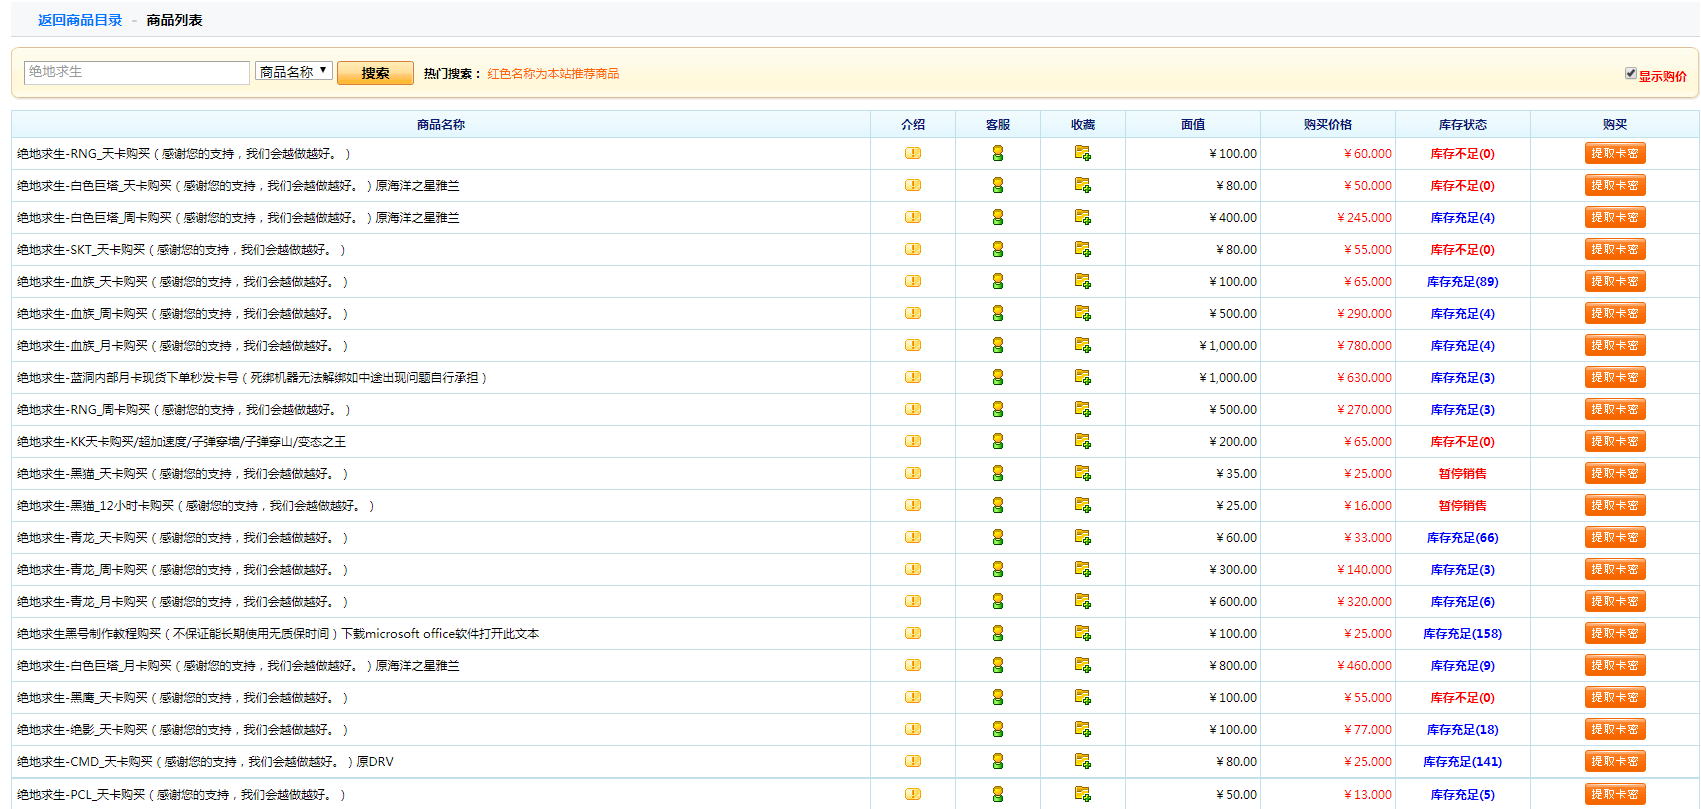1701x809 pixels.
Task: Favorite the 黑号制作教程购买 item
Action: click(1082, 633)
